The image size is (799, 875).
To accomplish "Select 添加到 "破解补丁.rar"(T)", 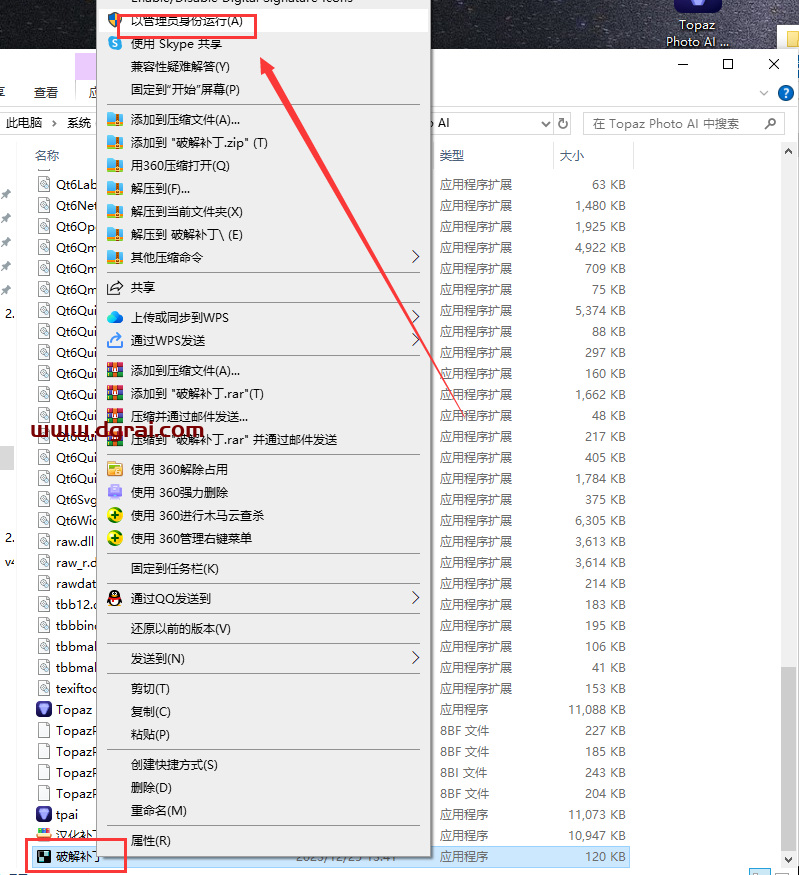I will click(x=197, y=394).
